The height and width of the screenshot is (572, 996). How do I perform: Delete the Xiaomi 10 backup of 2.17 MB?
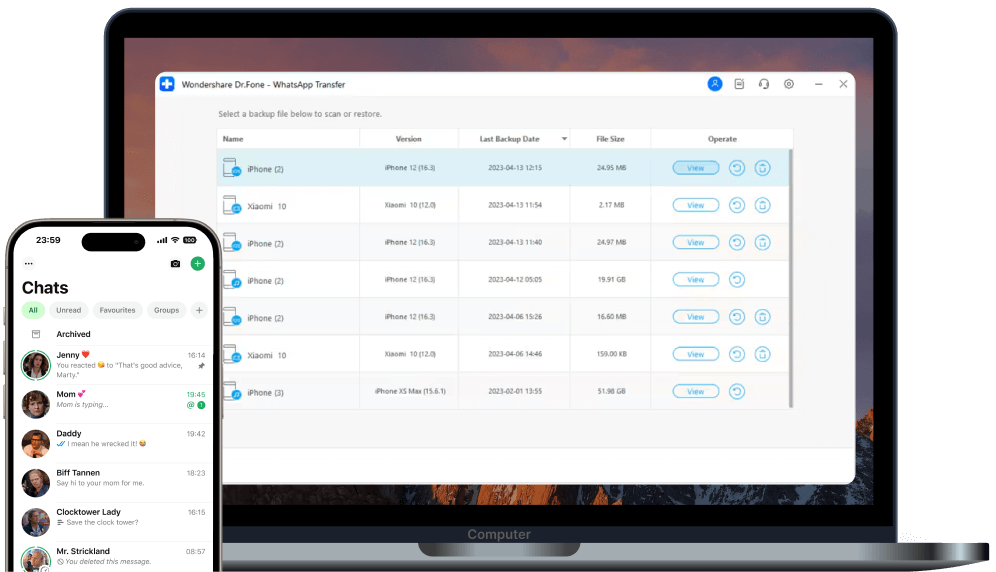762,205
